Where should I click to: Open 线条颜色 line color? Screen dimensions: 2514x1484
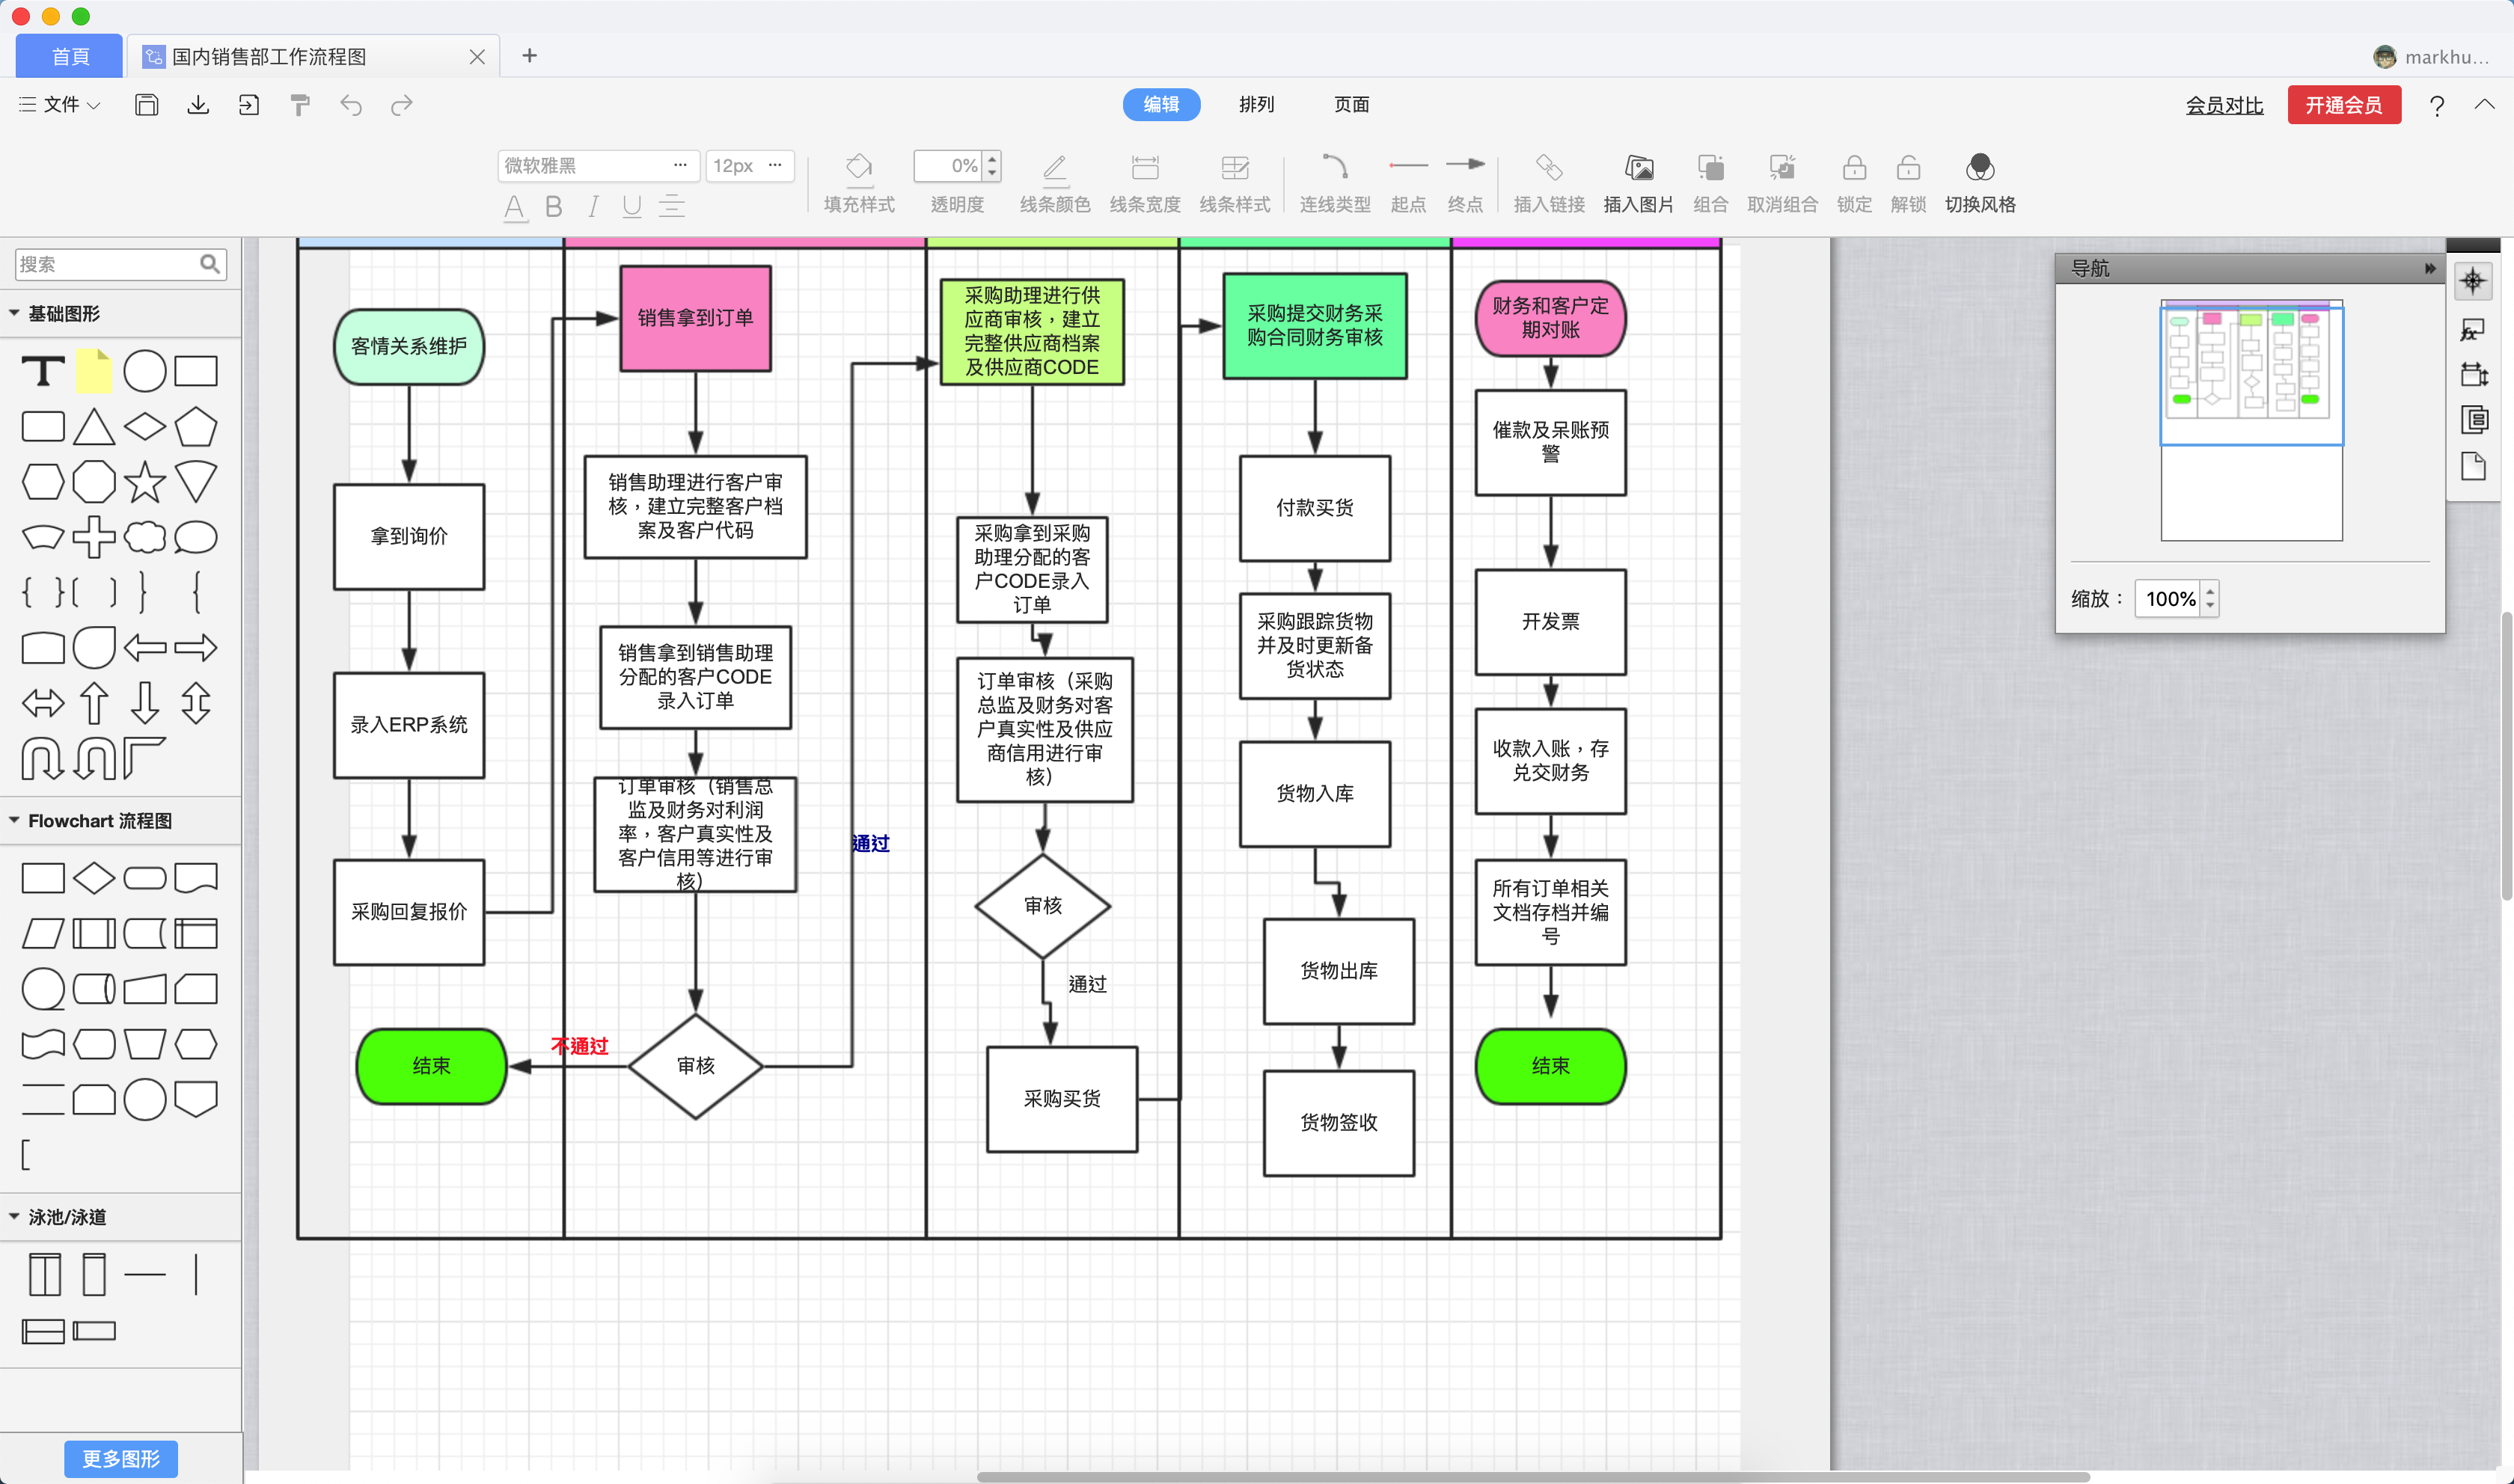(x=1055, y=183)
